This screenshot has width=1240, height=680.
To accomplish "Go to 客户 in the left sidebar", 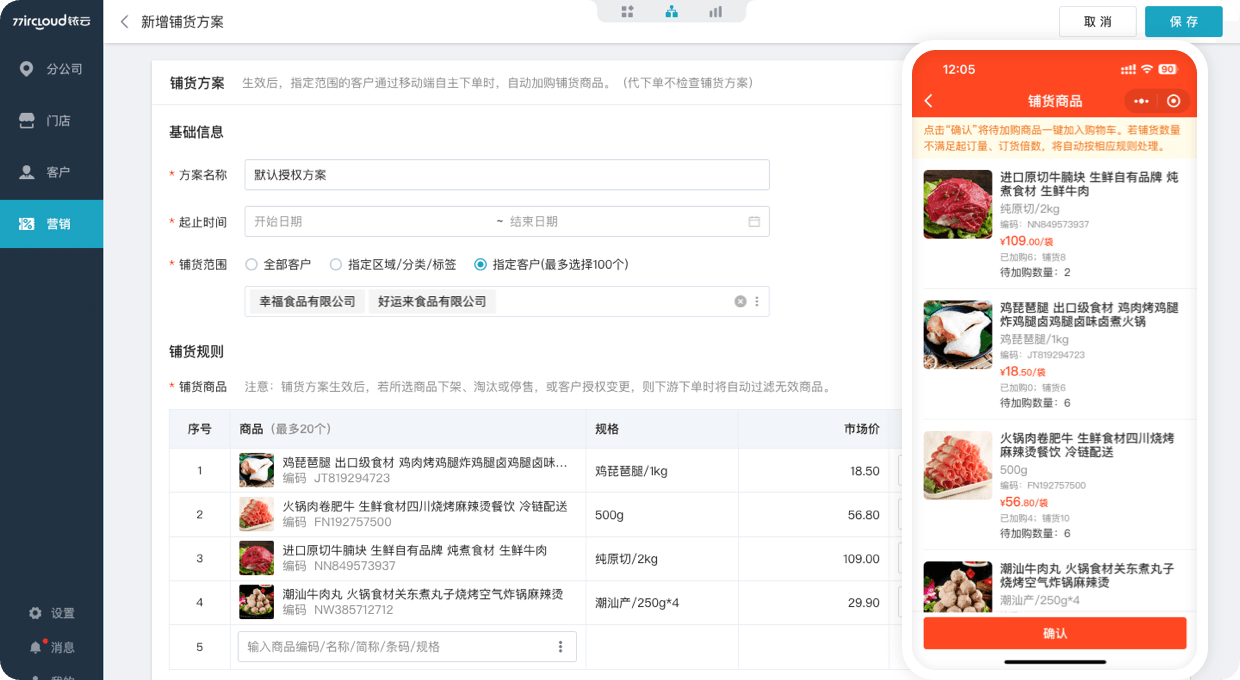I will (51, 172).
